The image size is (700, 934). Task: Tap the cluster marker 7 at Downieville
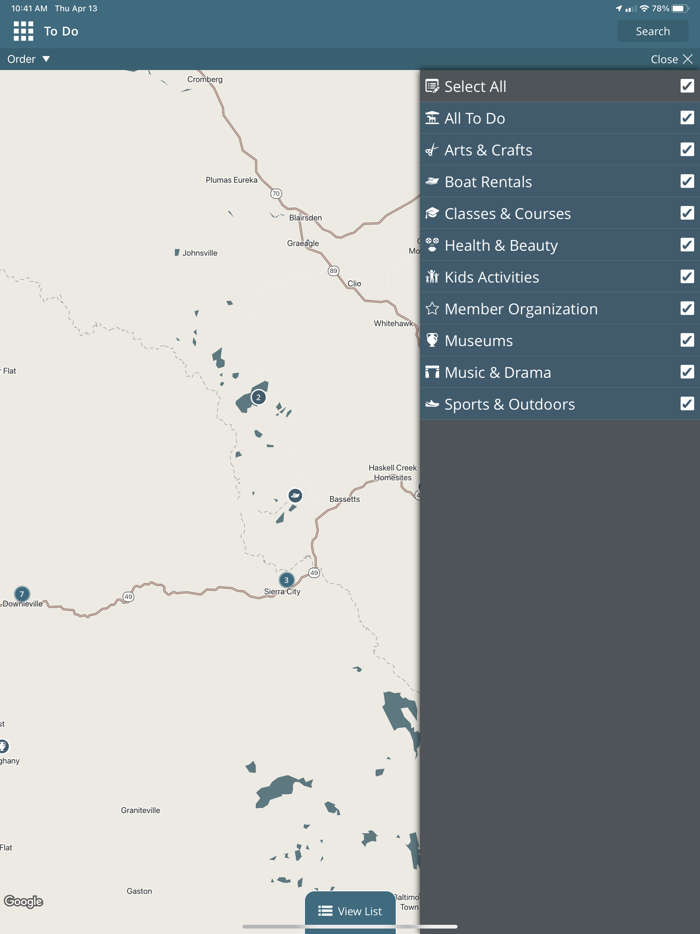point(22,594)
